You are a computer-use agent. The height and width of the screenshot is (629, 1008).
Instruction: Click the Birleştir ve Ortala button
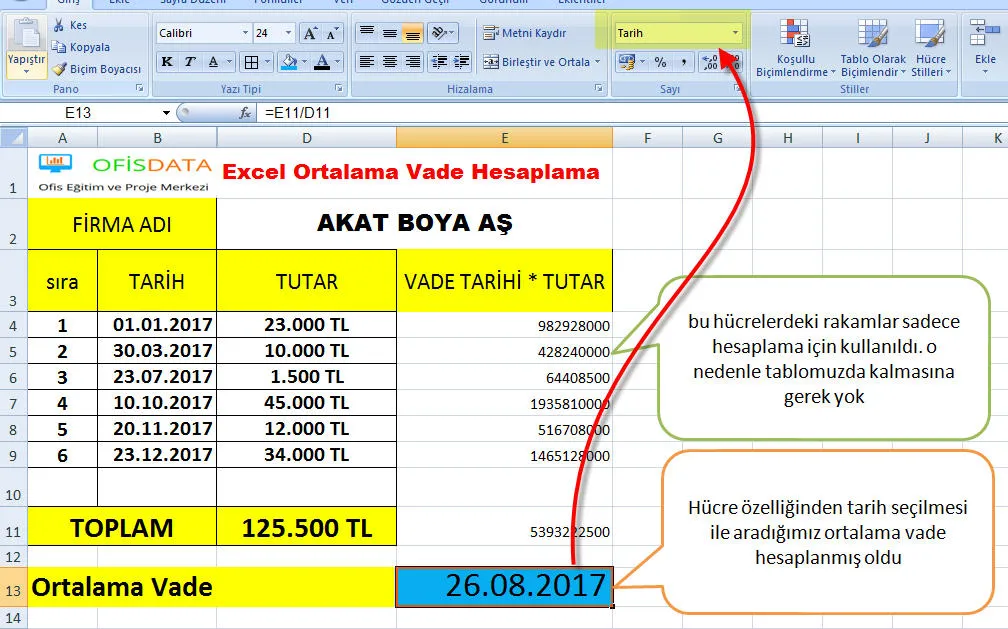point(538,62)
